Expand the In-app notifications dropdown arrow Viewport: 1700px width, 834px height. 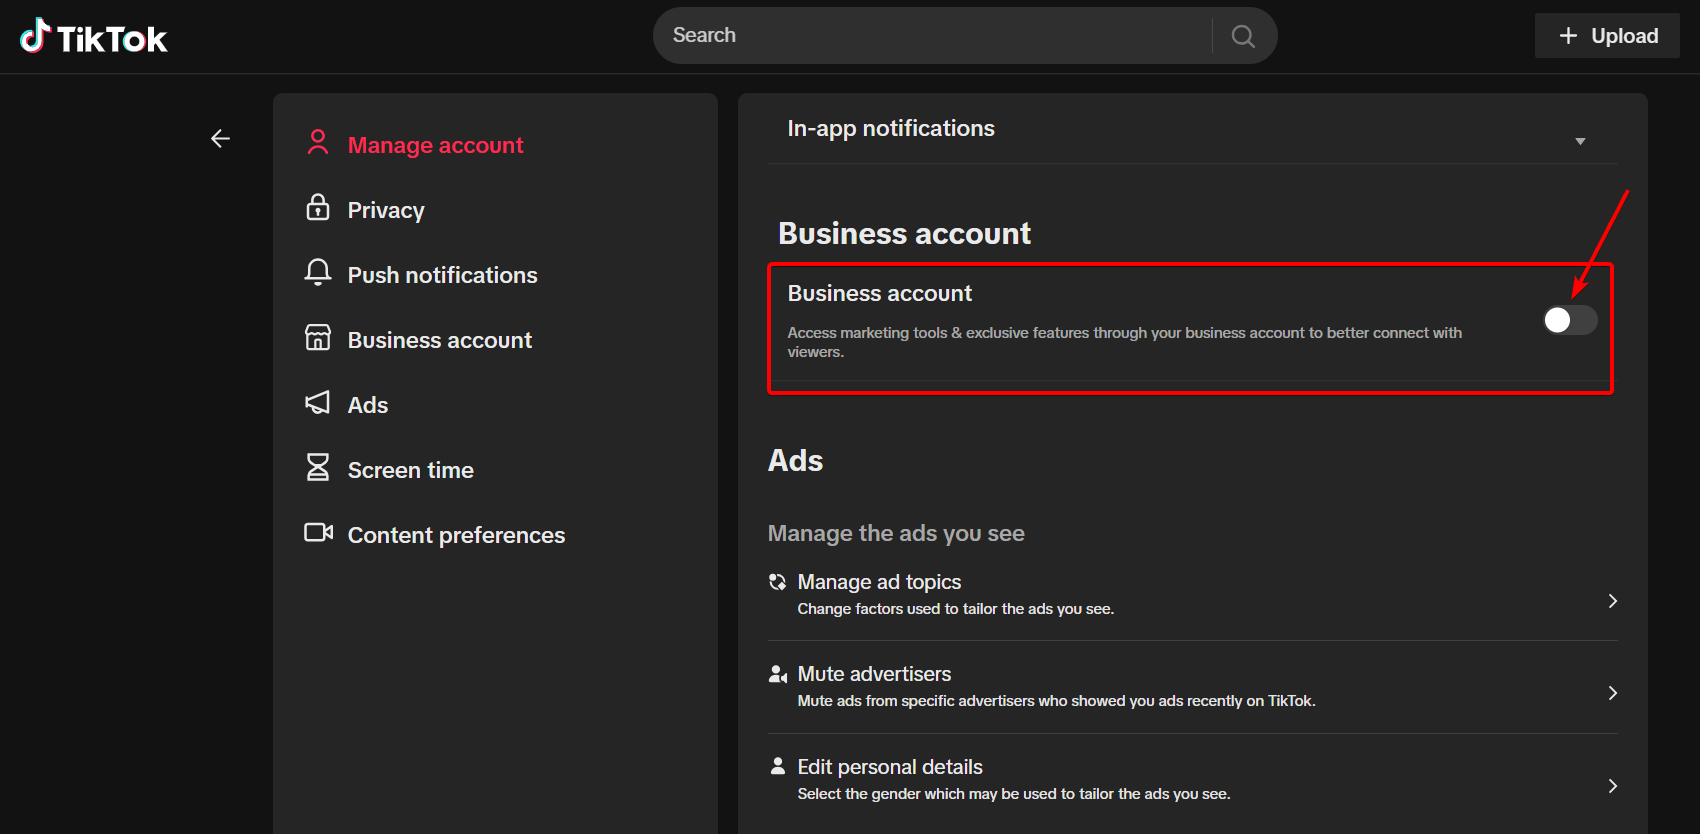coord(1580,142)
